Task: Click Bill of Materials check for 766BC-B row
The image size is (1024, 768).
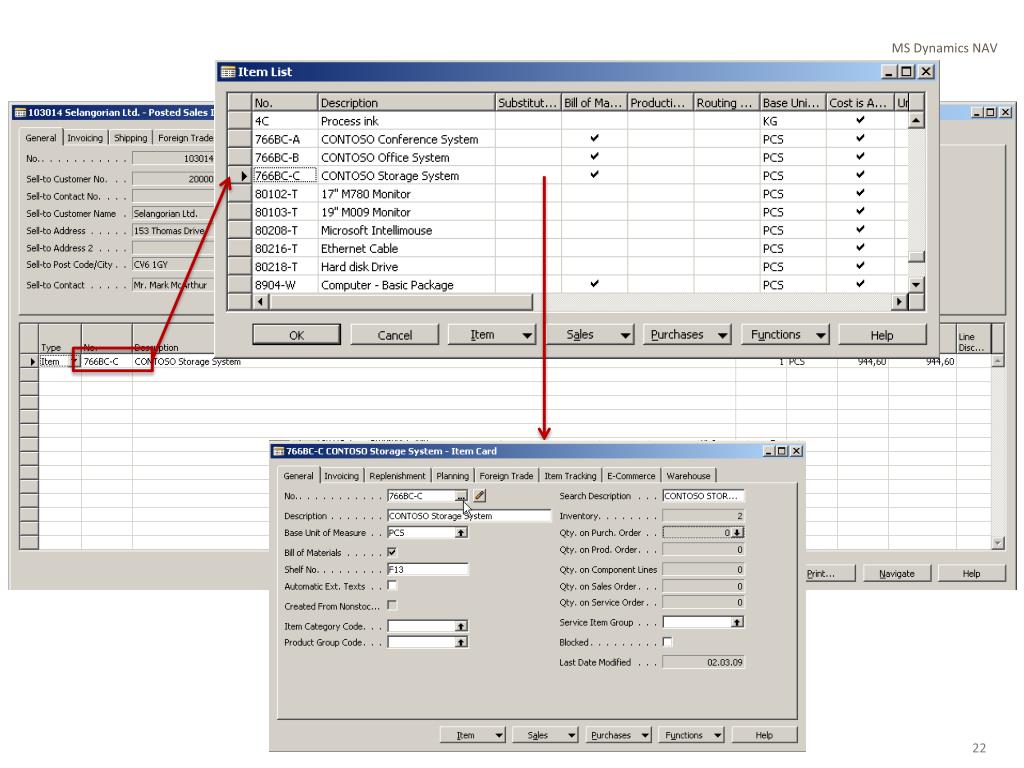Action: tap(594, 157)
